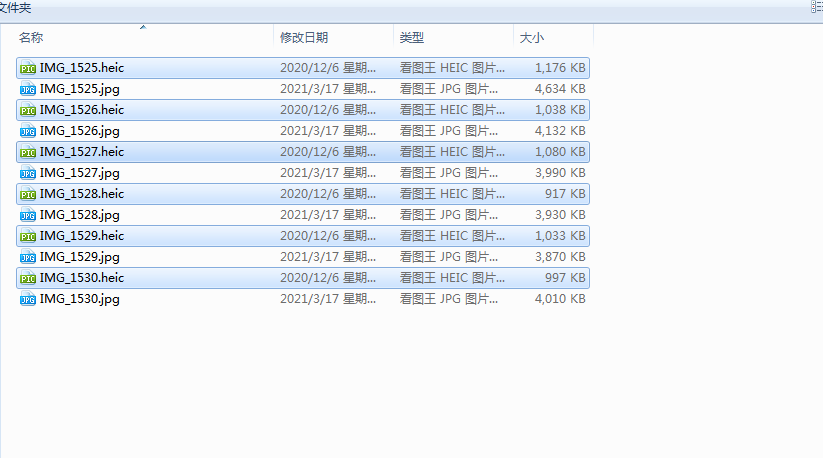Click the date cell of IMG_1525.jpg

click(x=328, y=89)
